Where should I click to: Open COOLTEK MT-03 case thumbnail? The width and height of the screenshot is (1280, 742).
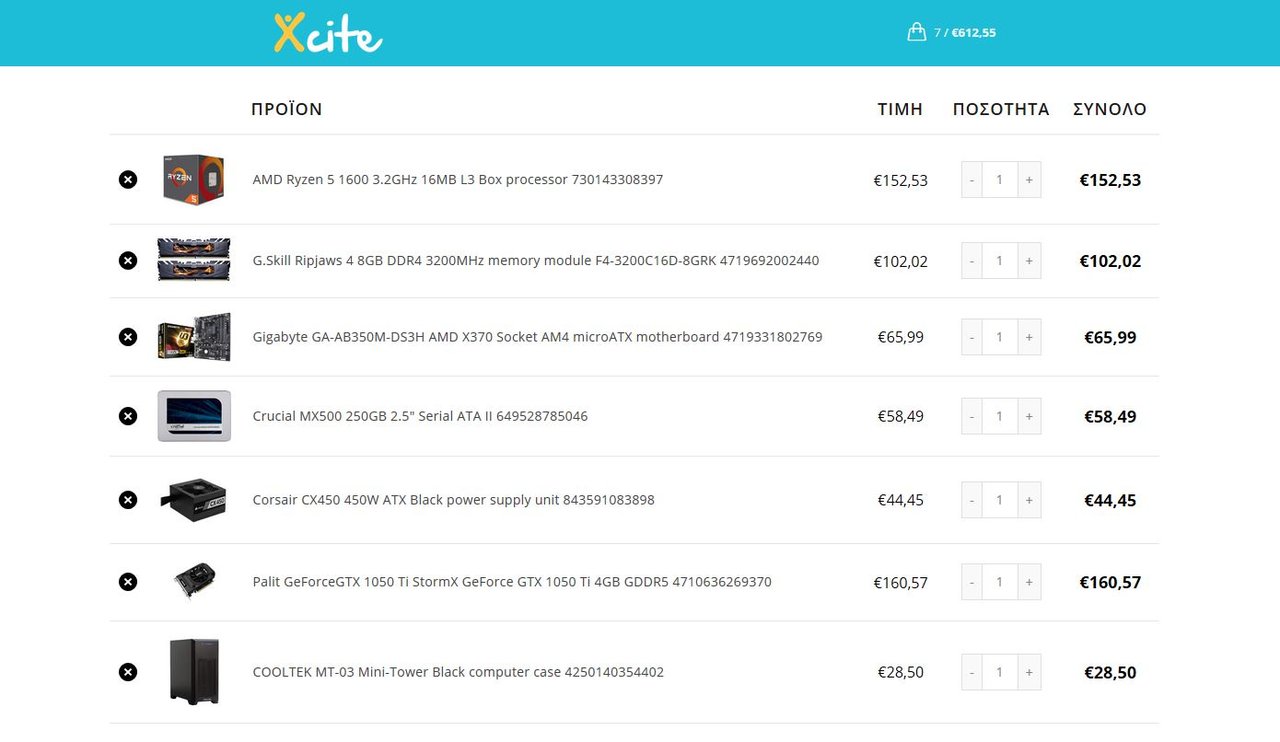[x=194, y=672]
